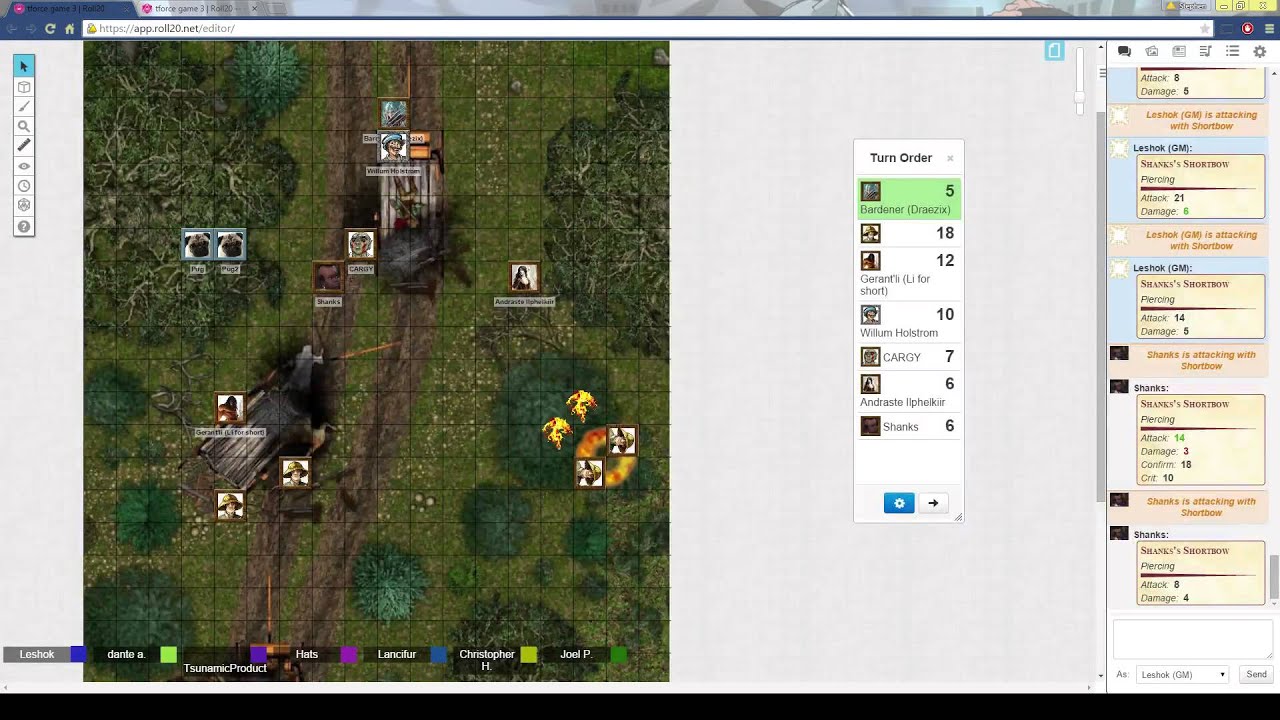Click the TsunamicProduct player name

point(225,668)
